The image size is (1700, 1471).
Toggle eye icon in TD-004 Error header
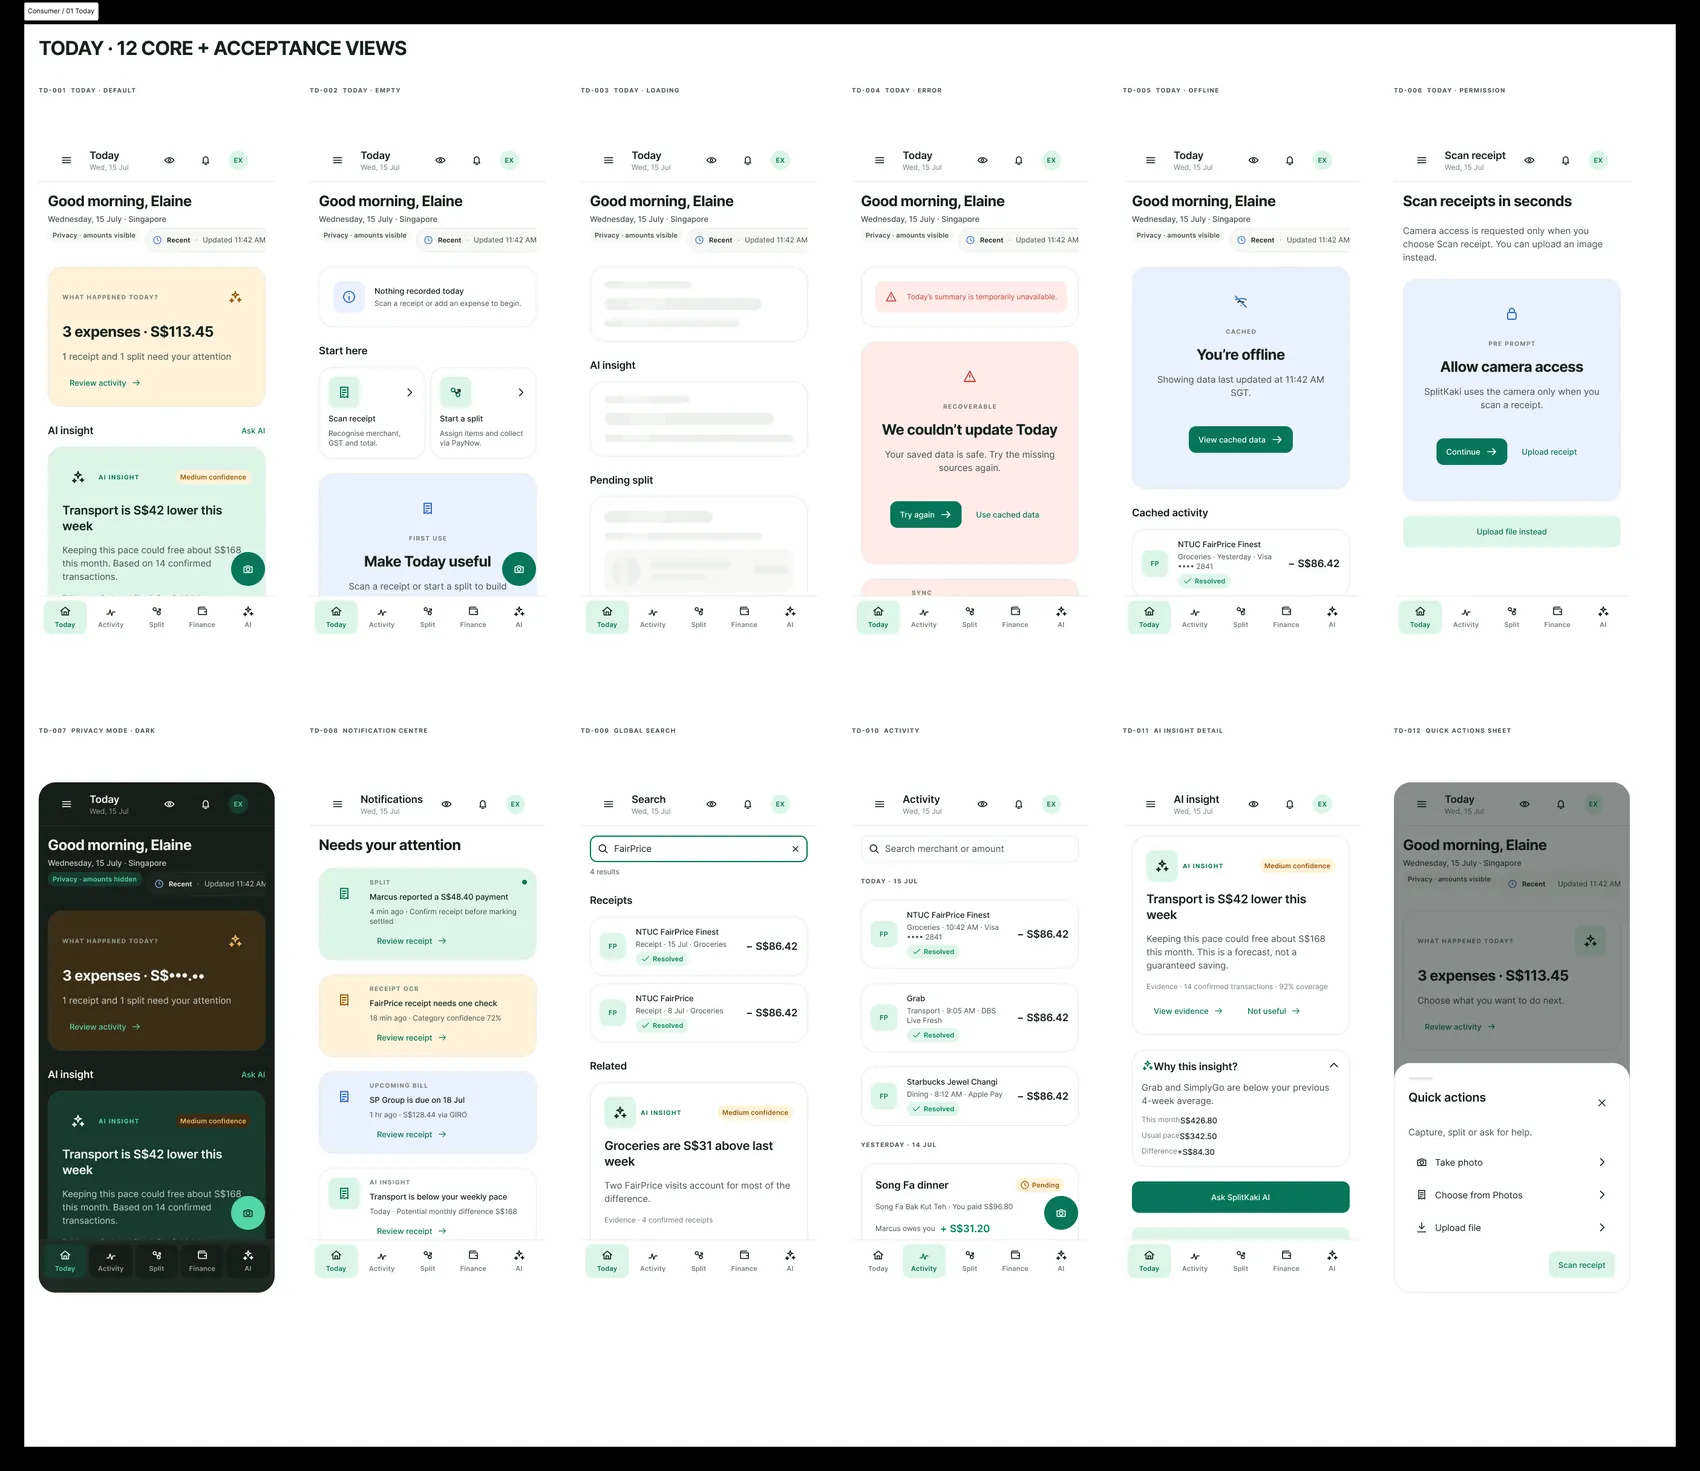point(982,160)
